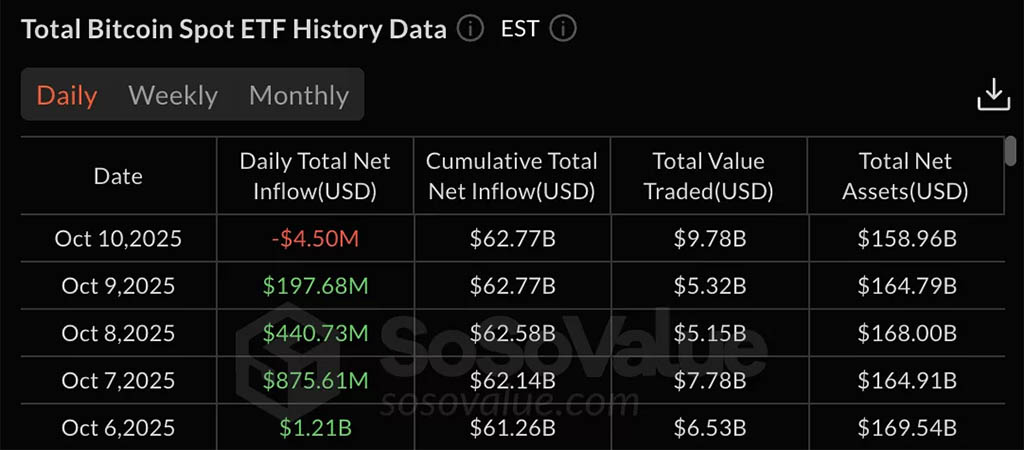This screenshot has width=1024, height=450.
Task: Click the -$4.50M net inflow value
Action: click(x=315, y=239)
